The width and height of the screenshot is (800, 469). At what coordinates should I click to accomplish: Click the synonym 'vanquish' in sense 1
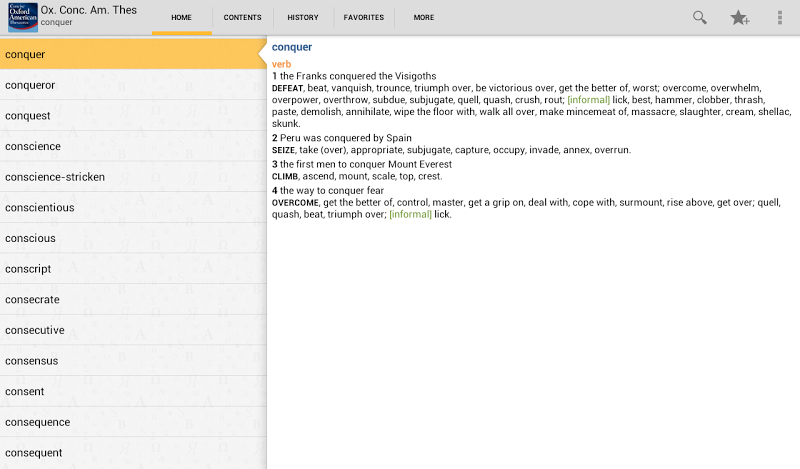[352, 88]
